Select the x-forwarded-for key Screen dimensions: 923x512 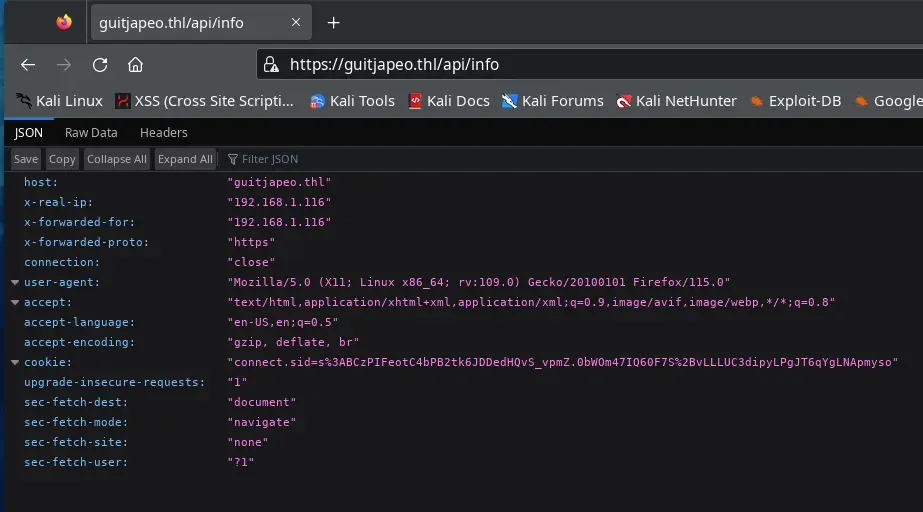[79, 222]
